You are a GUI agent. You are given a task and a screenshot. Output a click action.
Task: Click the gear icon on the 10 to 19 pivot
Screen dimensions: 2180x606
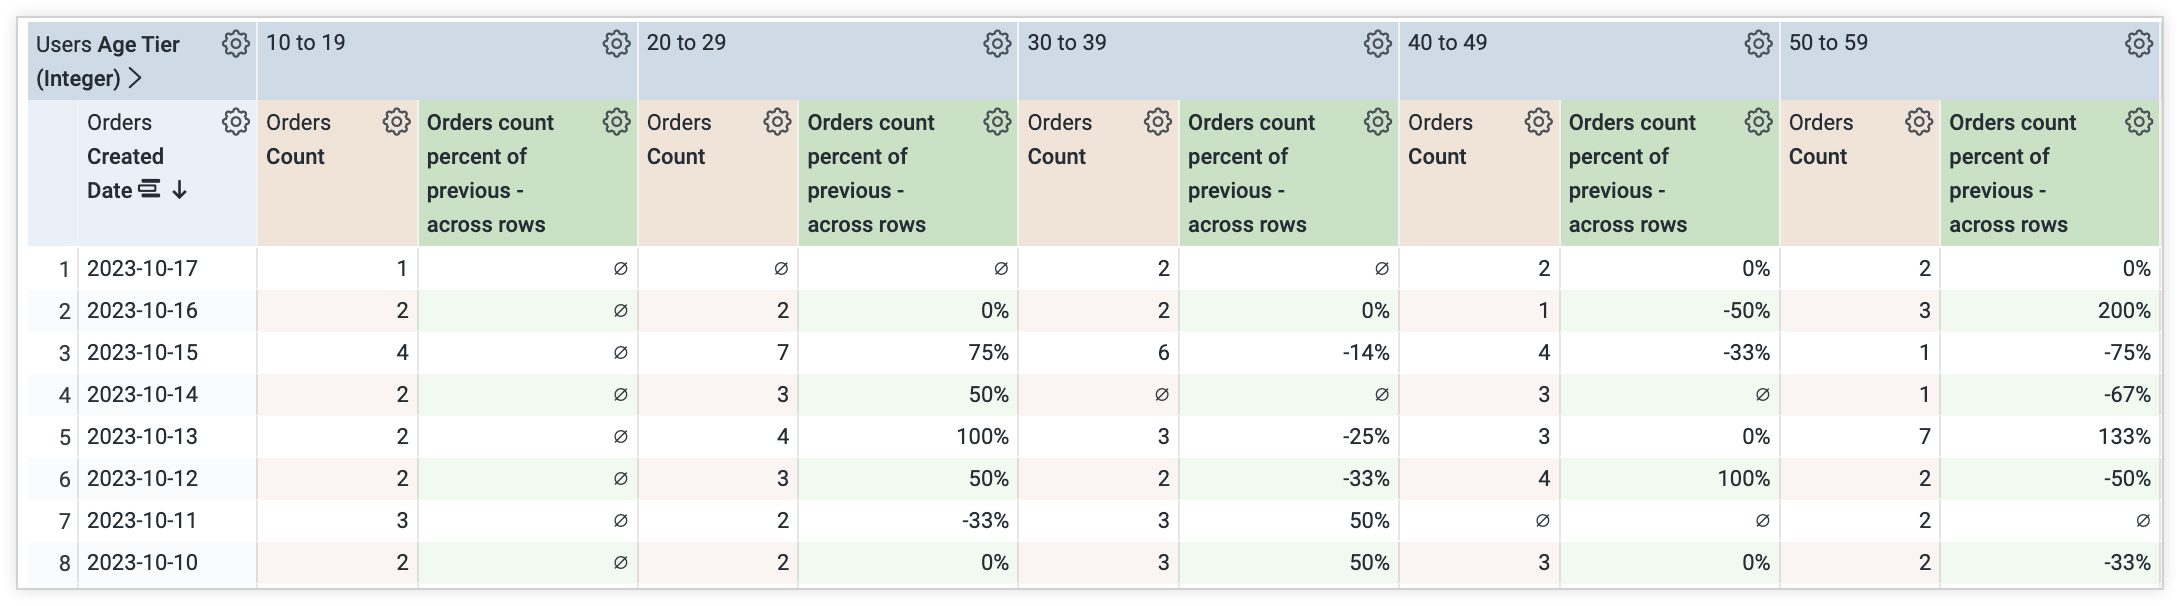coord(617,44)
